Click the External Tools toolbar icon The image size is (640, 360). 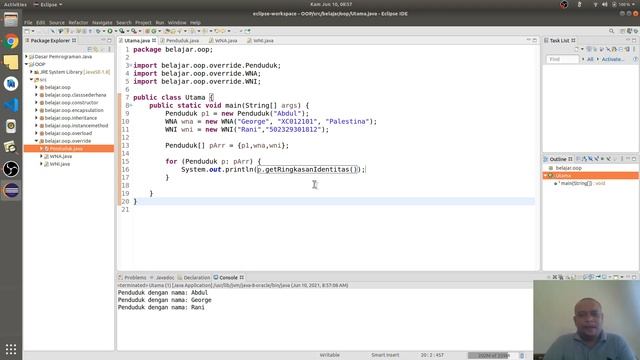tap(134, 31)
